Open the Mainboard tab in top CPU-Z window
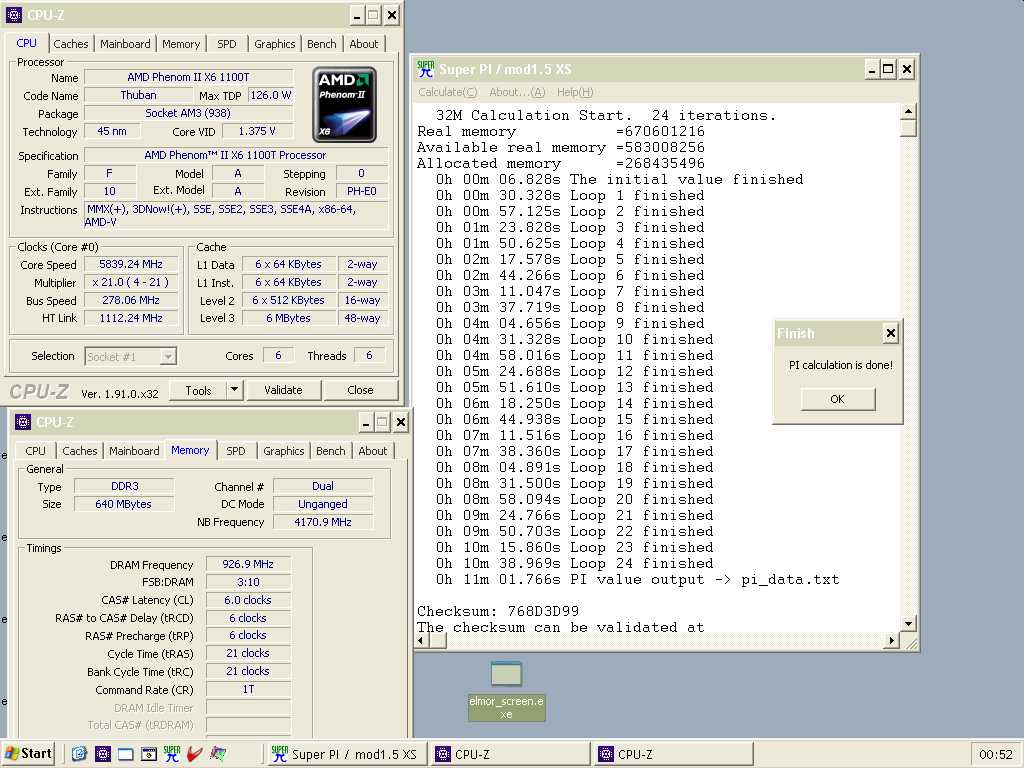The height and width of the screenshot is (768, 1024). point(125,44)
